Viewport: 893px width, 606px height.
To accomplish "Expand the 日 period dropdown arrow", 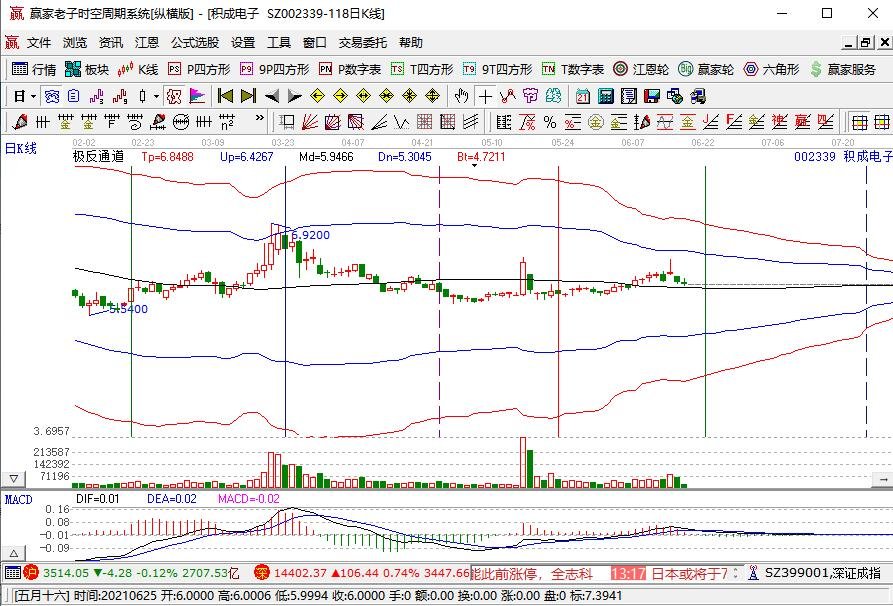I will 34,96.
